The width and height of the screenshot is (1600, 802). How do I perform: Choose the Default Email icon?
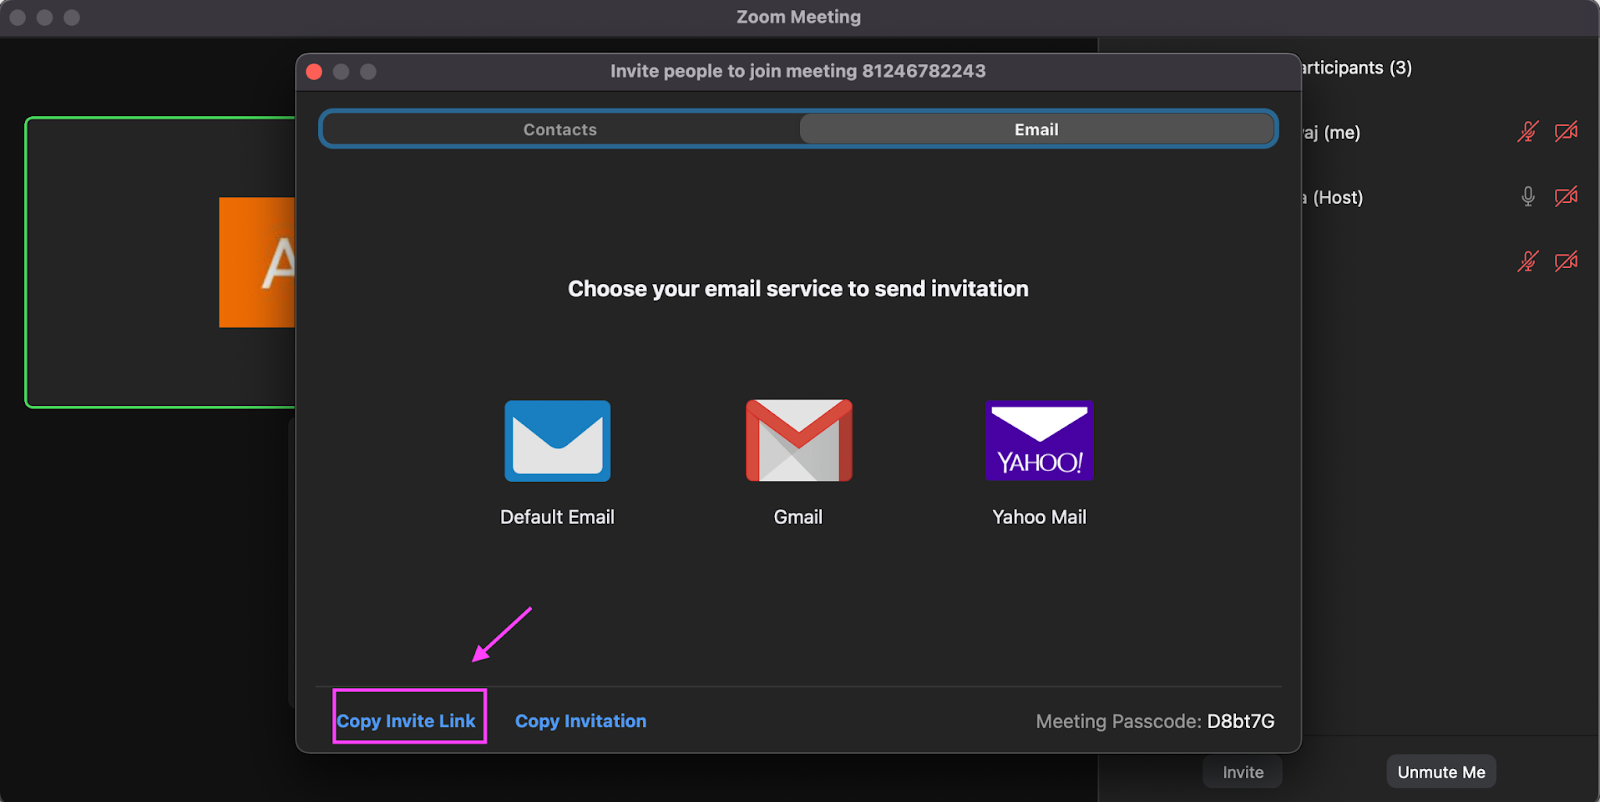click(557, 441)
